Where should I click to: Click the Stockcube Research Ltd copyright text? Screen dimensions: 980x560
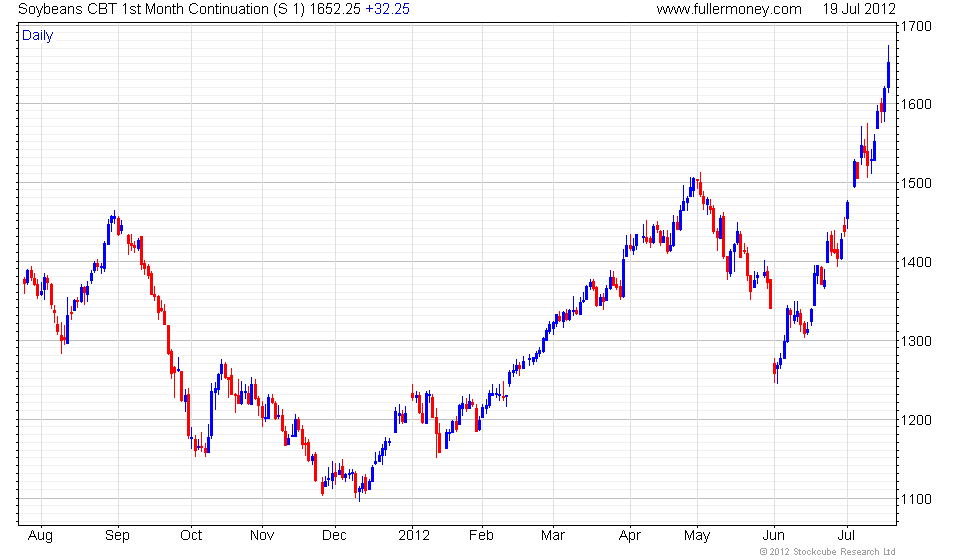(x=828, y=552)
